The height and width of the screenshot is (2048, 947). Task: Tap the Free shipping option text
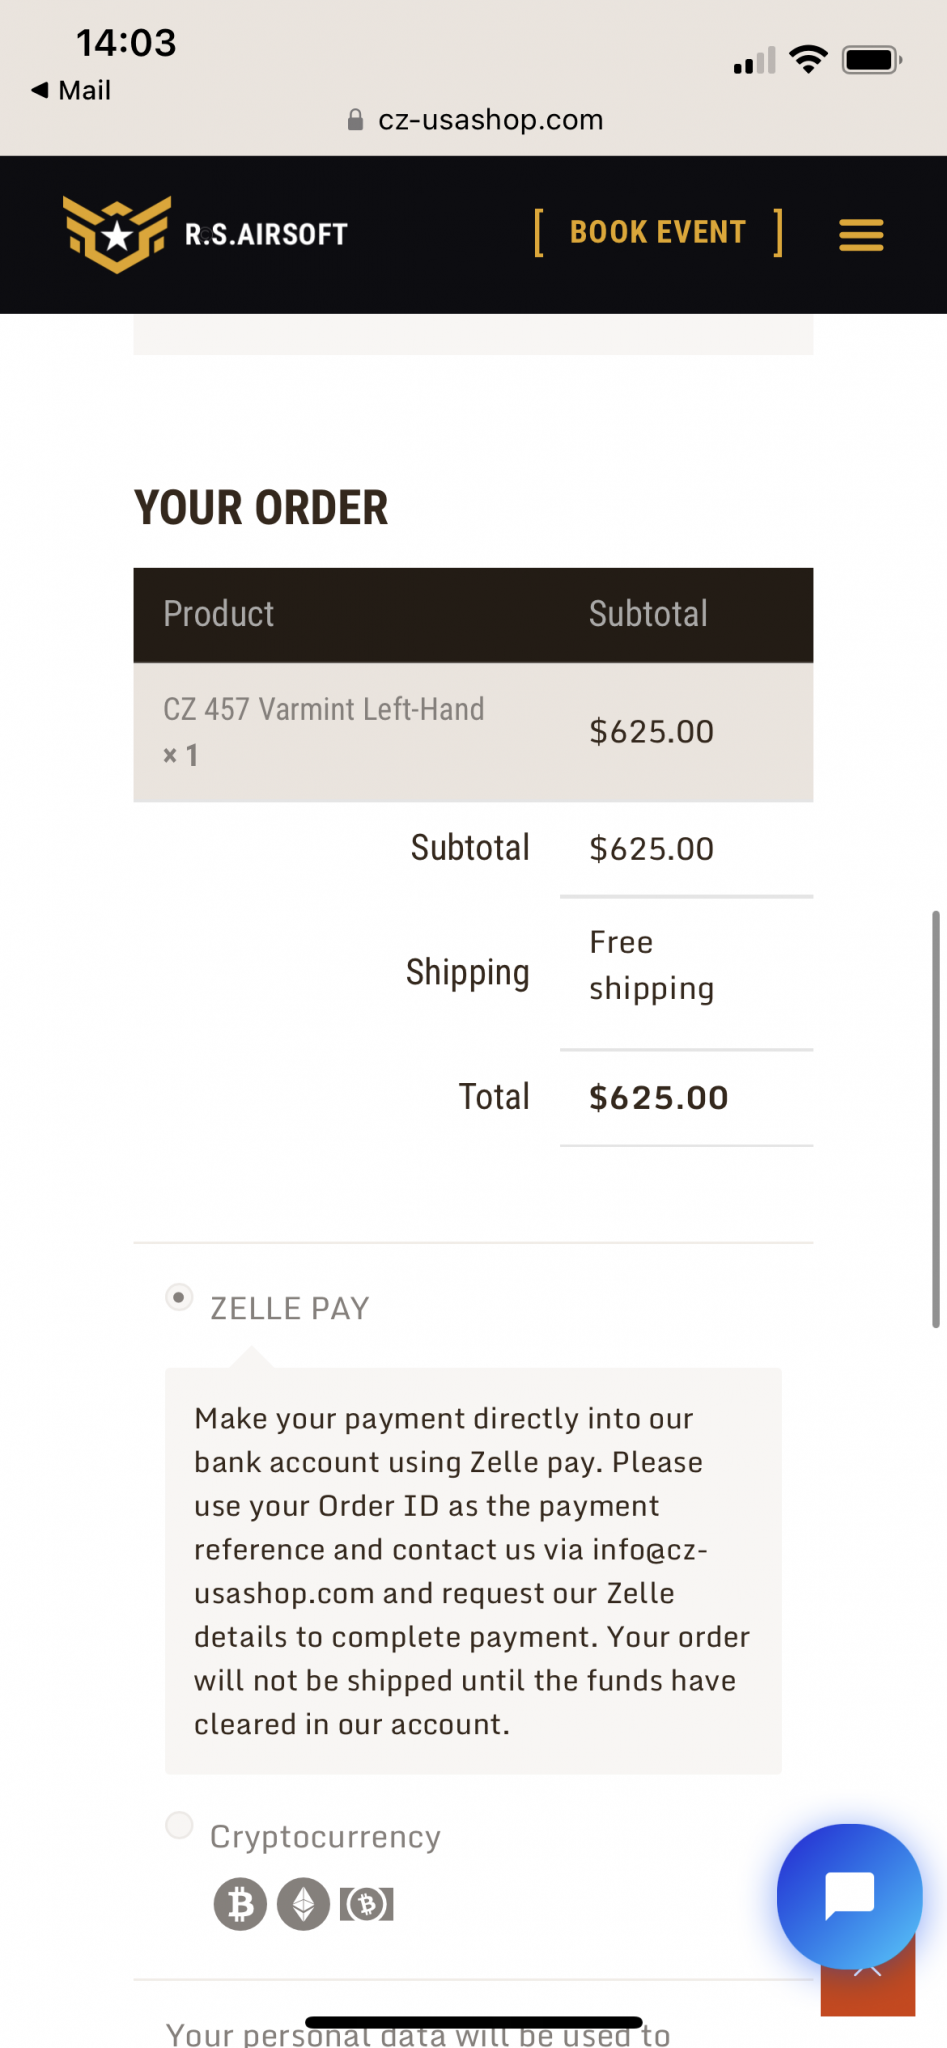(x=651, y=965)
